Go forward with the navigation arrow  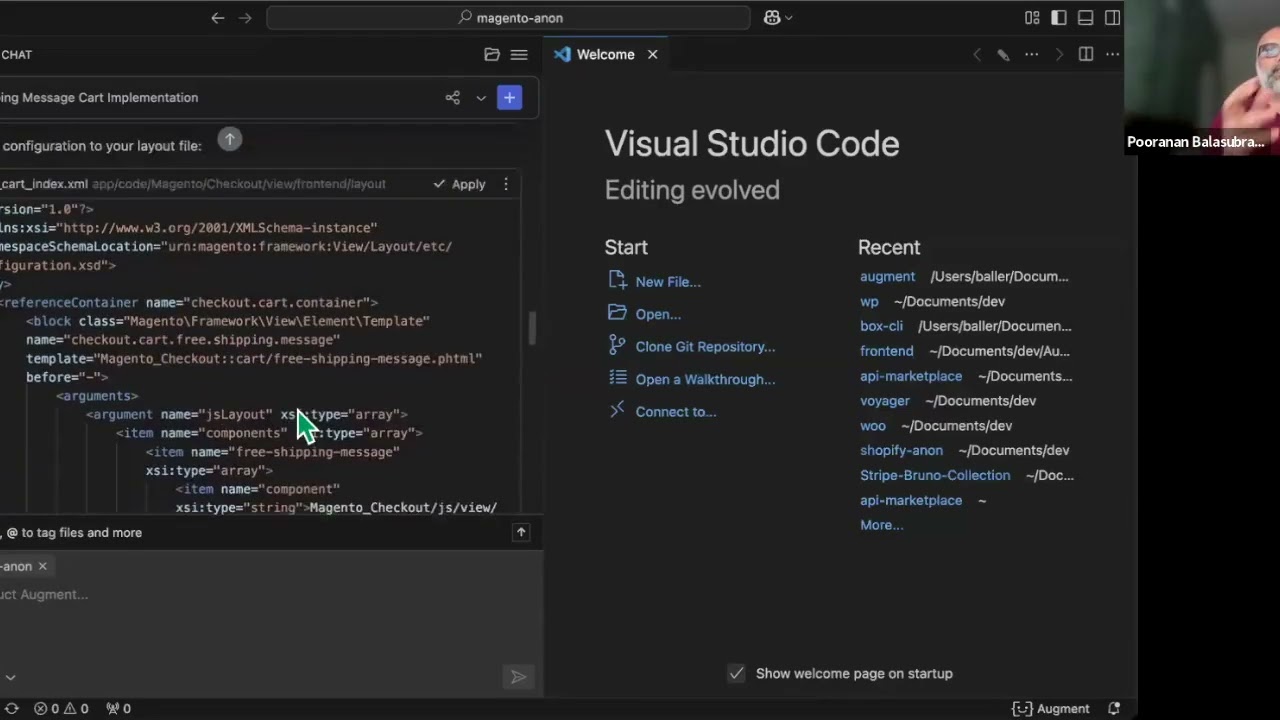pyautogui.click(x=245, y=18)
